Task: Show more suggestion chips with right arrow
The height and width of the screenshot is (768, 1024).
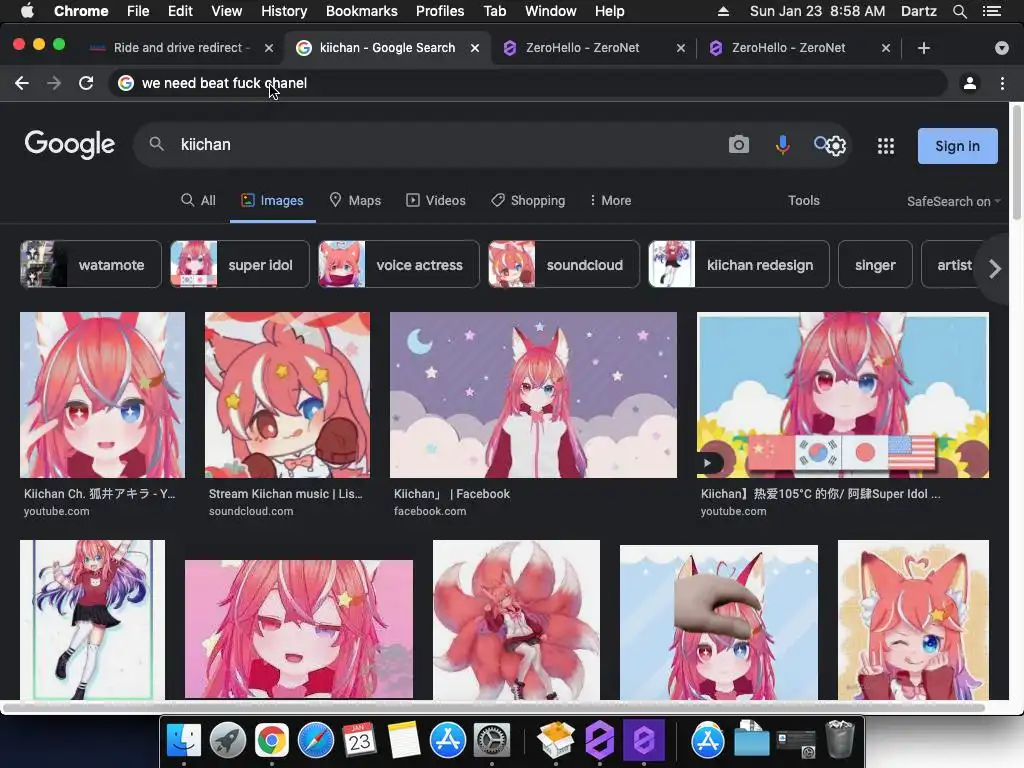Action: (x=995, y=268)
